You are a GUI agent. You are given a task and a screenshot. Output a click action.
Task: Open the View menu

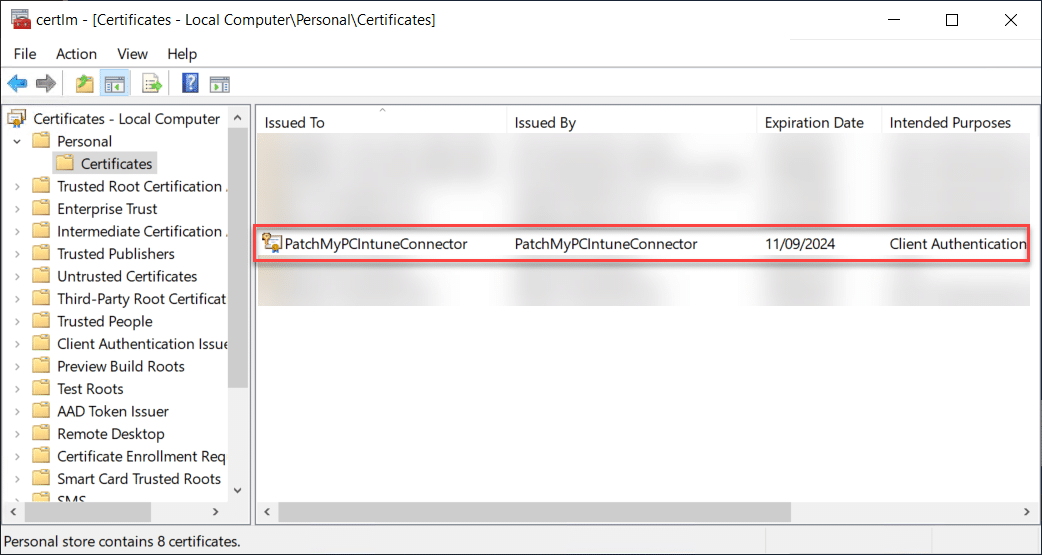(x=132, y=54)
